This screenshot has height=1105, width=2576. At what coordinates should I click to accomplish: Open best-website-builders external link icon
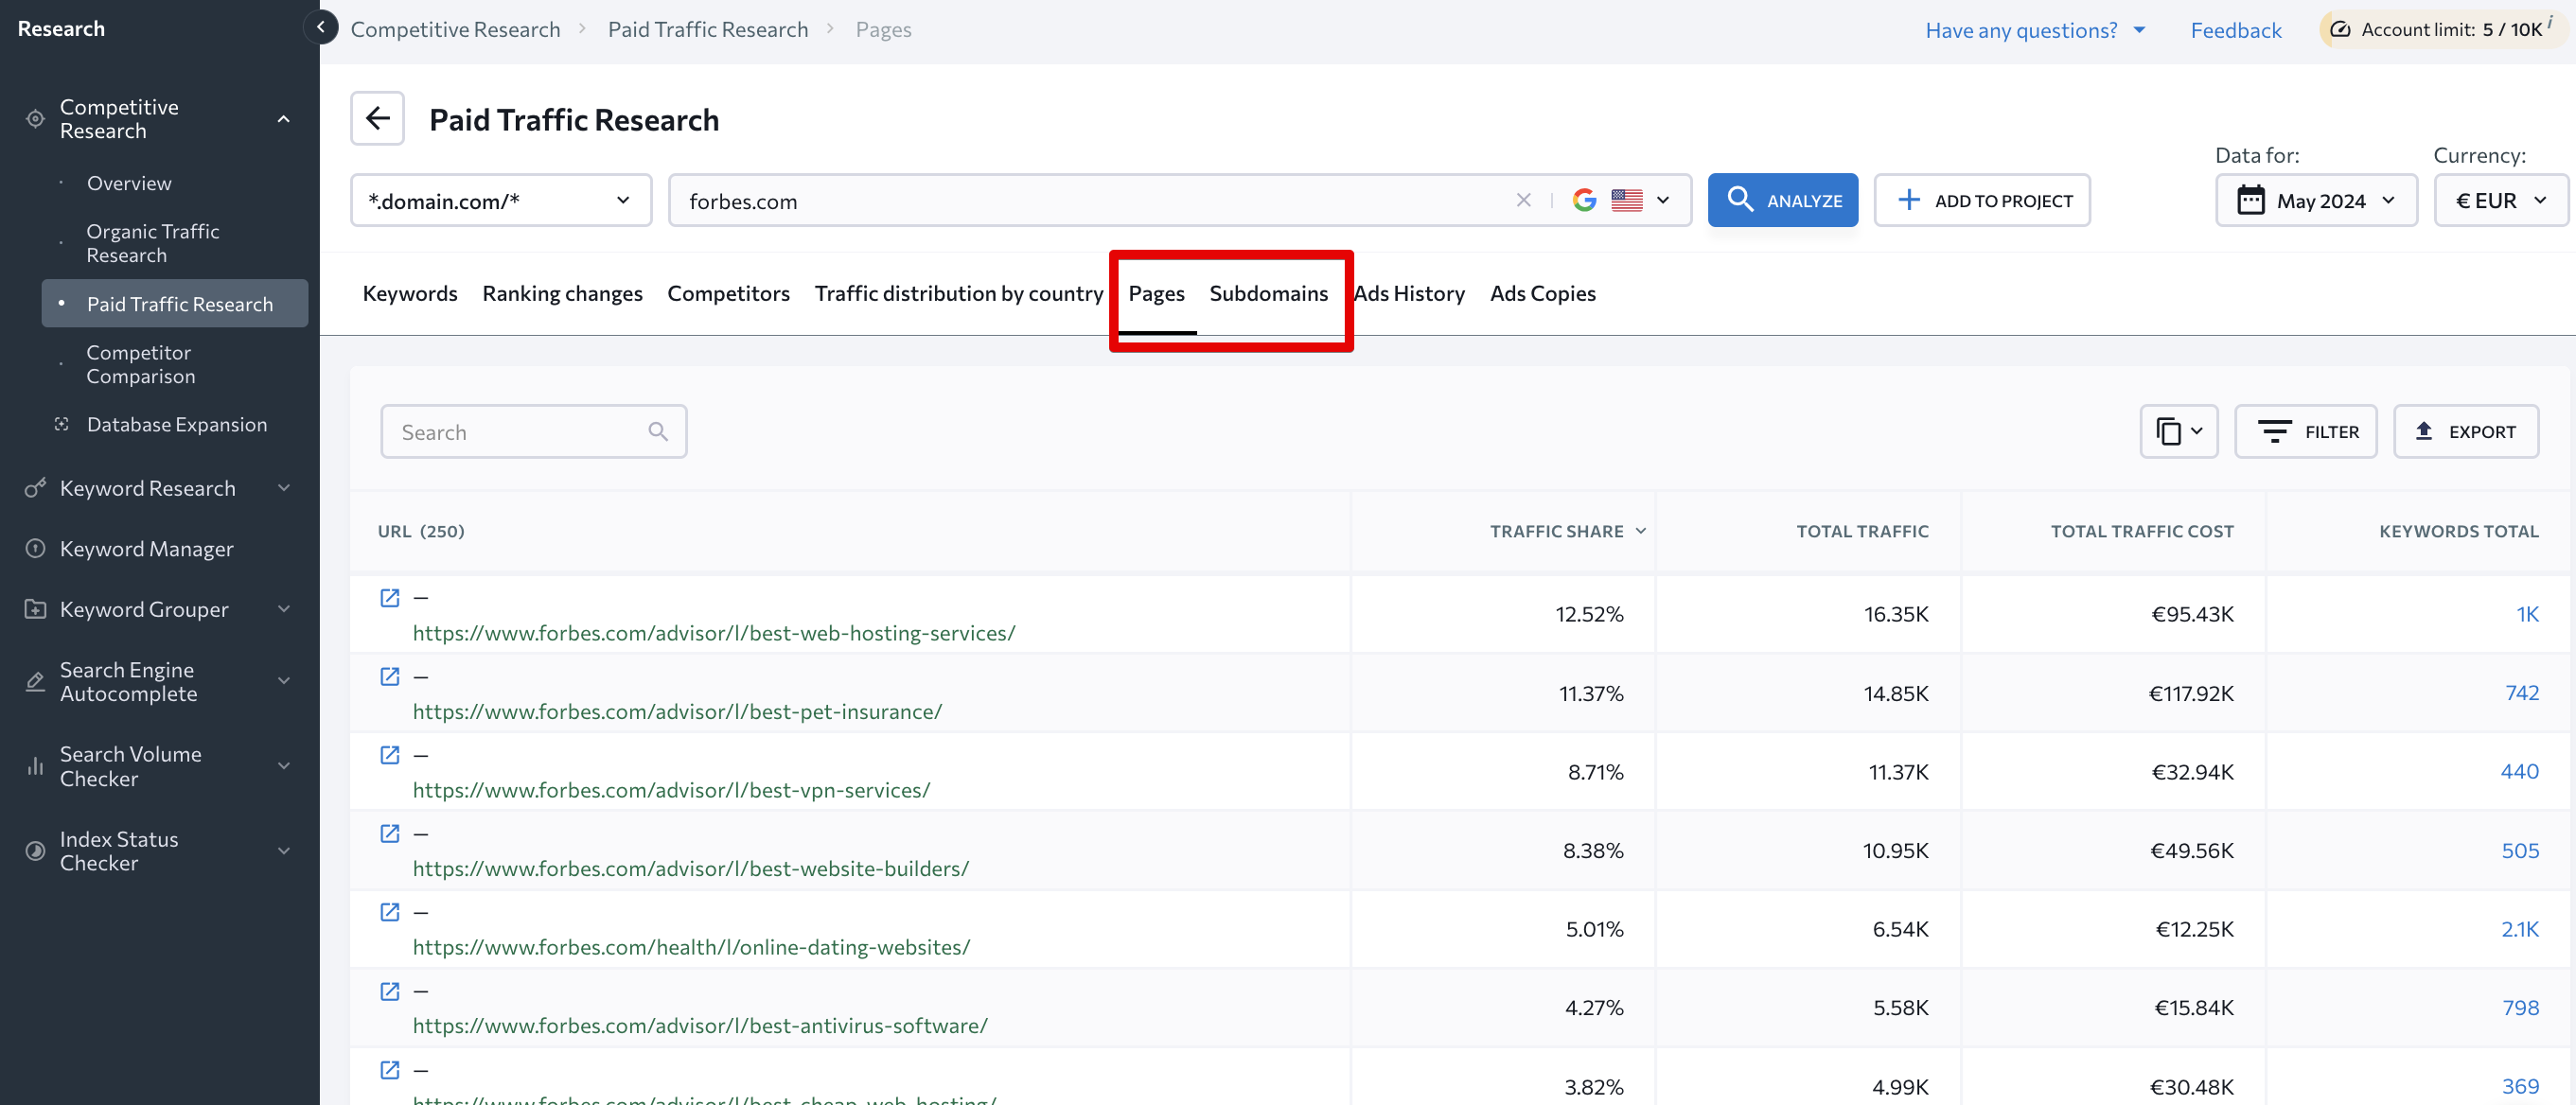click(390, 833)
